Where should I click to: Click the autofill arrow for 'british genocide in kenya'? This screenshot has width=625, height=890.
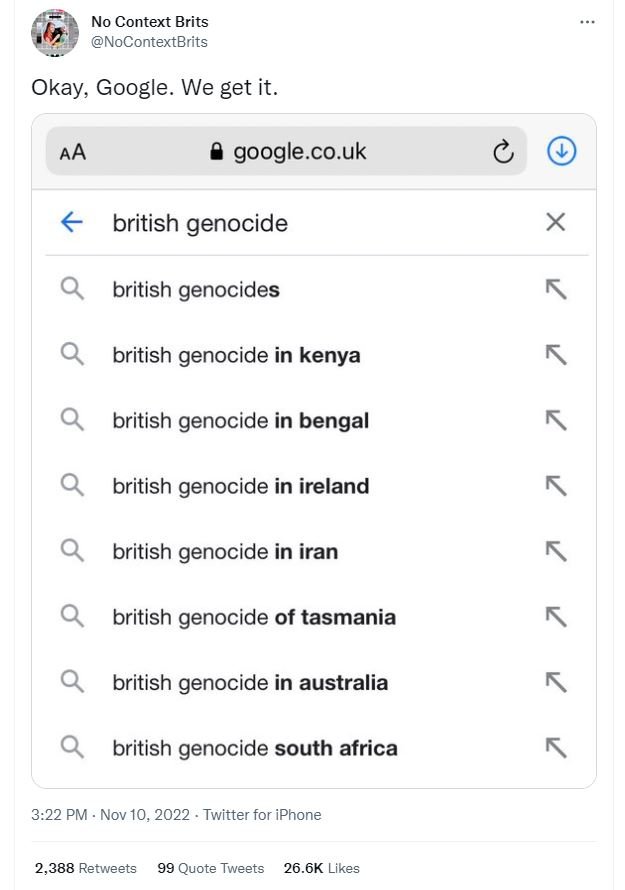click(556, 354)
